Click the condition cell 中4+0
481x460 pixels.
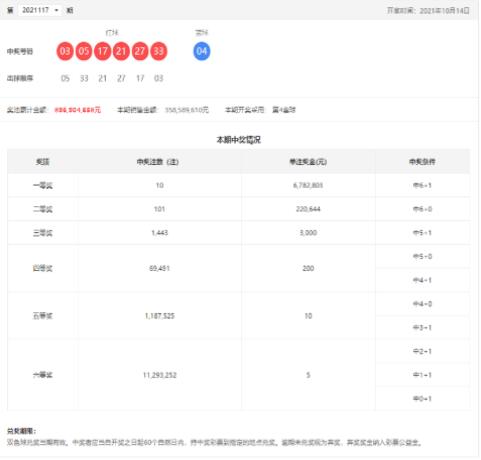(422, 304)
